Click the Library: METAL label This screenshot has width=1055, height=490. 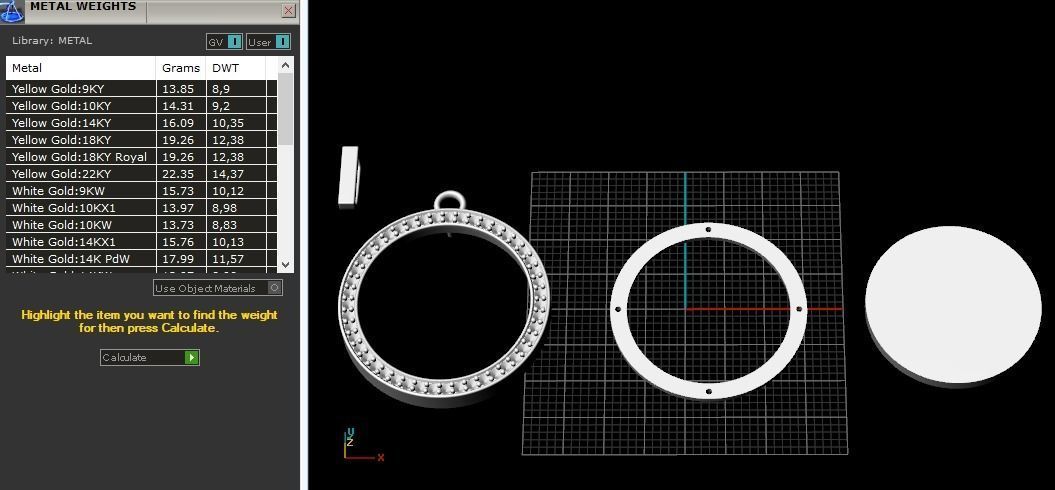point(52,40)
